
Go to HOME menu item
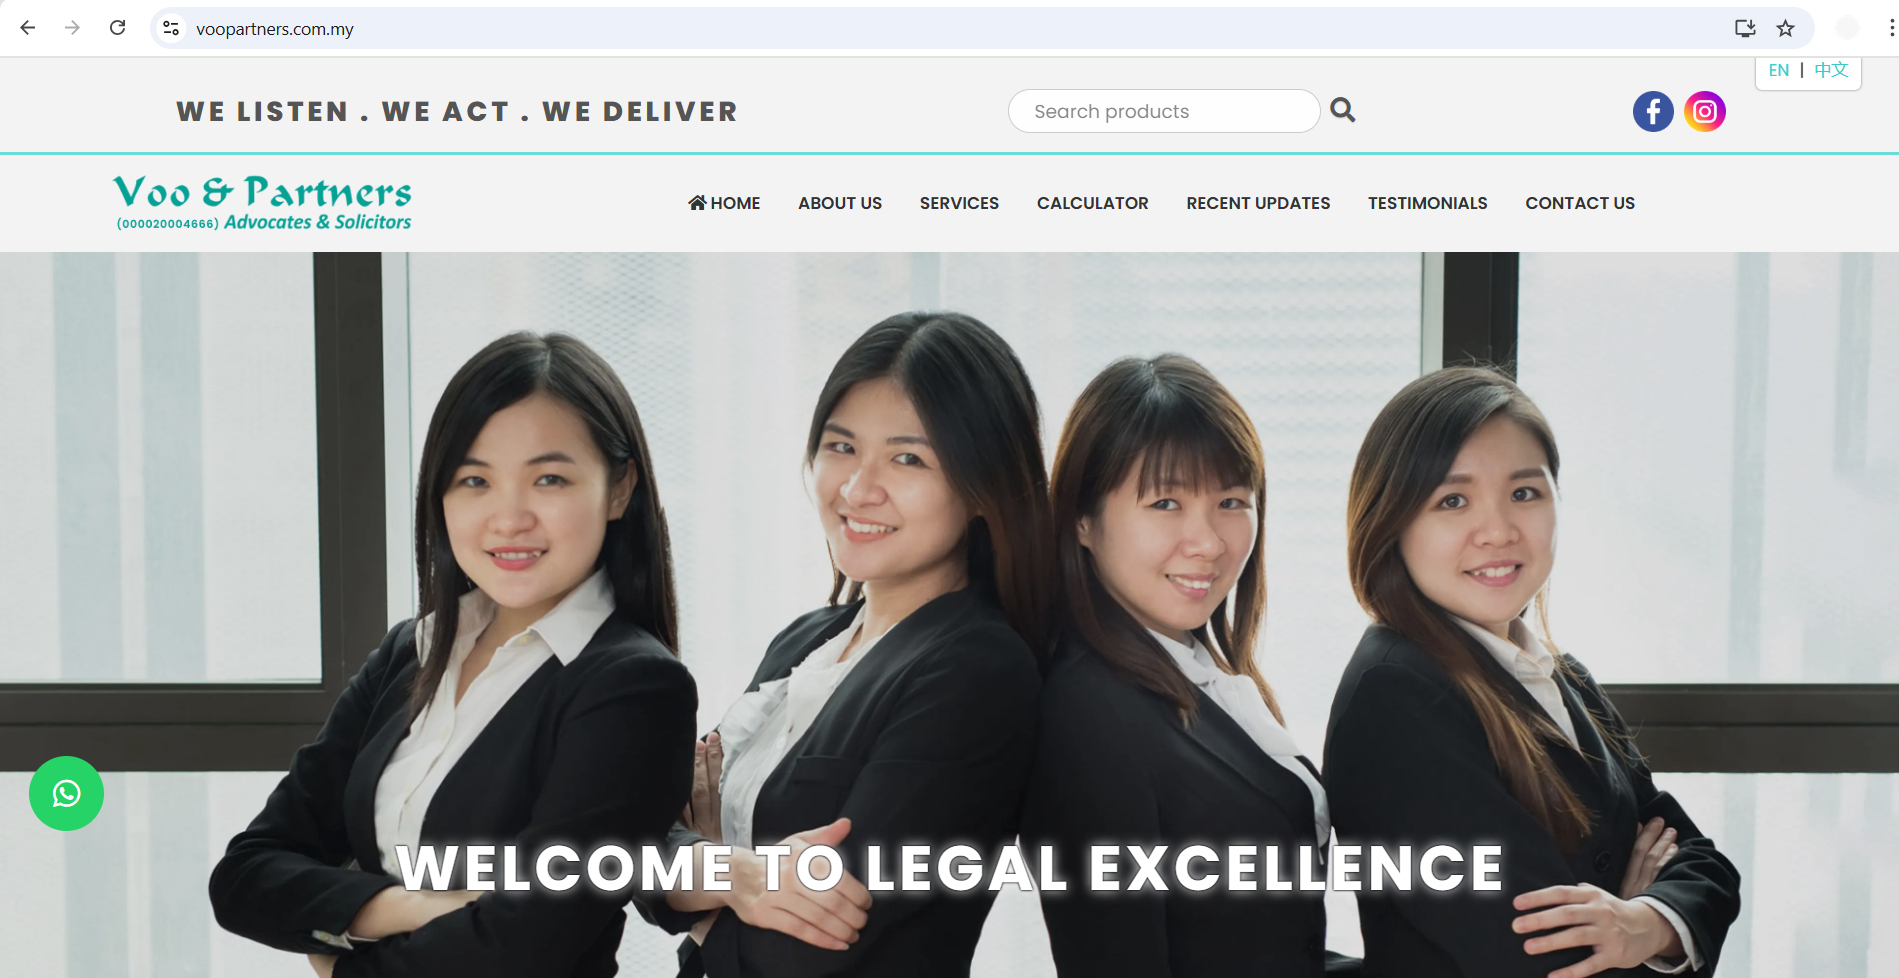pyautogui.click(x=724, y=203)
